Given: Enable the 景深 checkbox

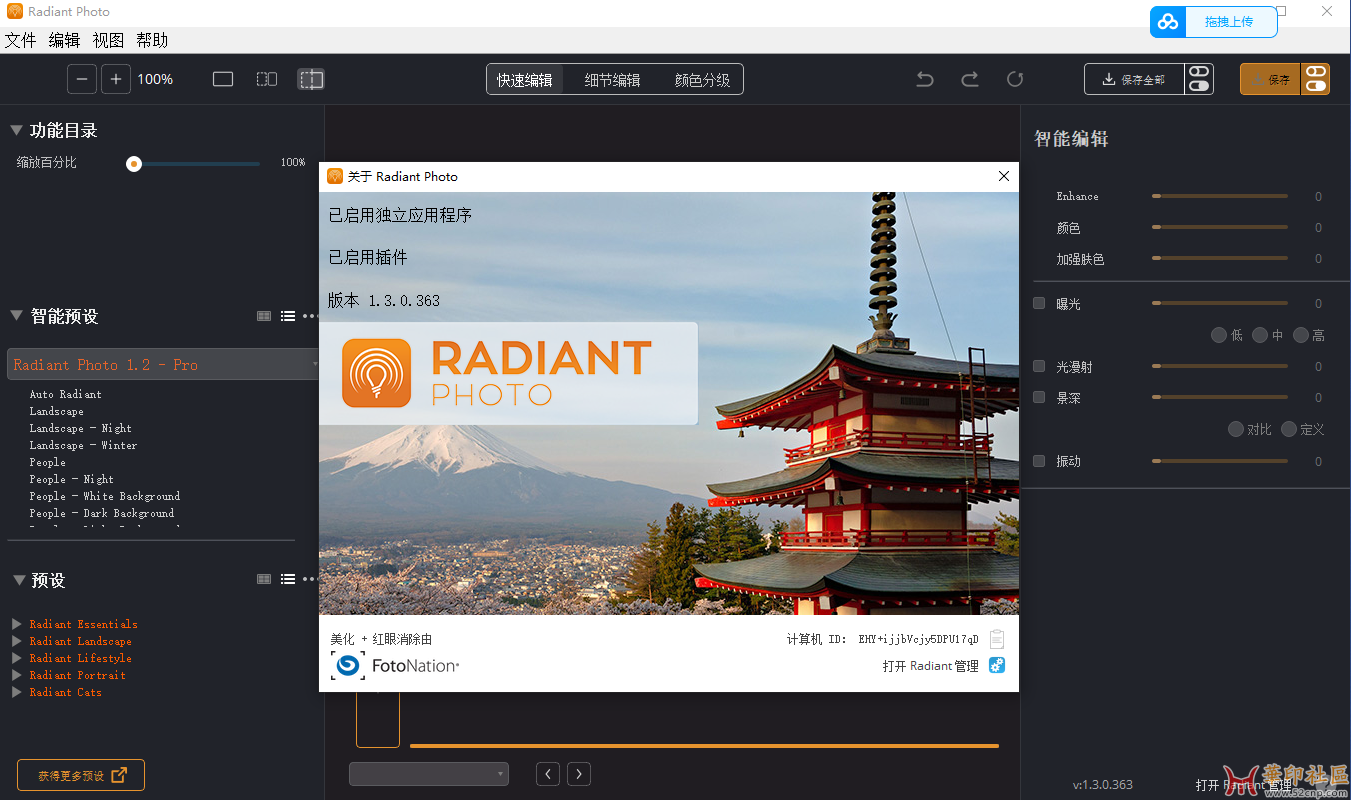Looking at the screenshot, I should click(x=1039, y=397).
